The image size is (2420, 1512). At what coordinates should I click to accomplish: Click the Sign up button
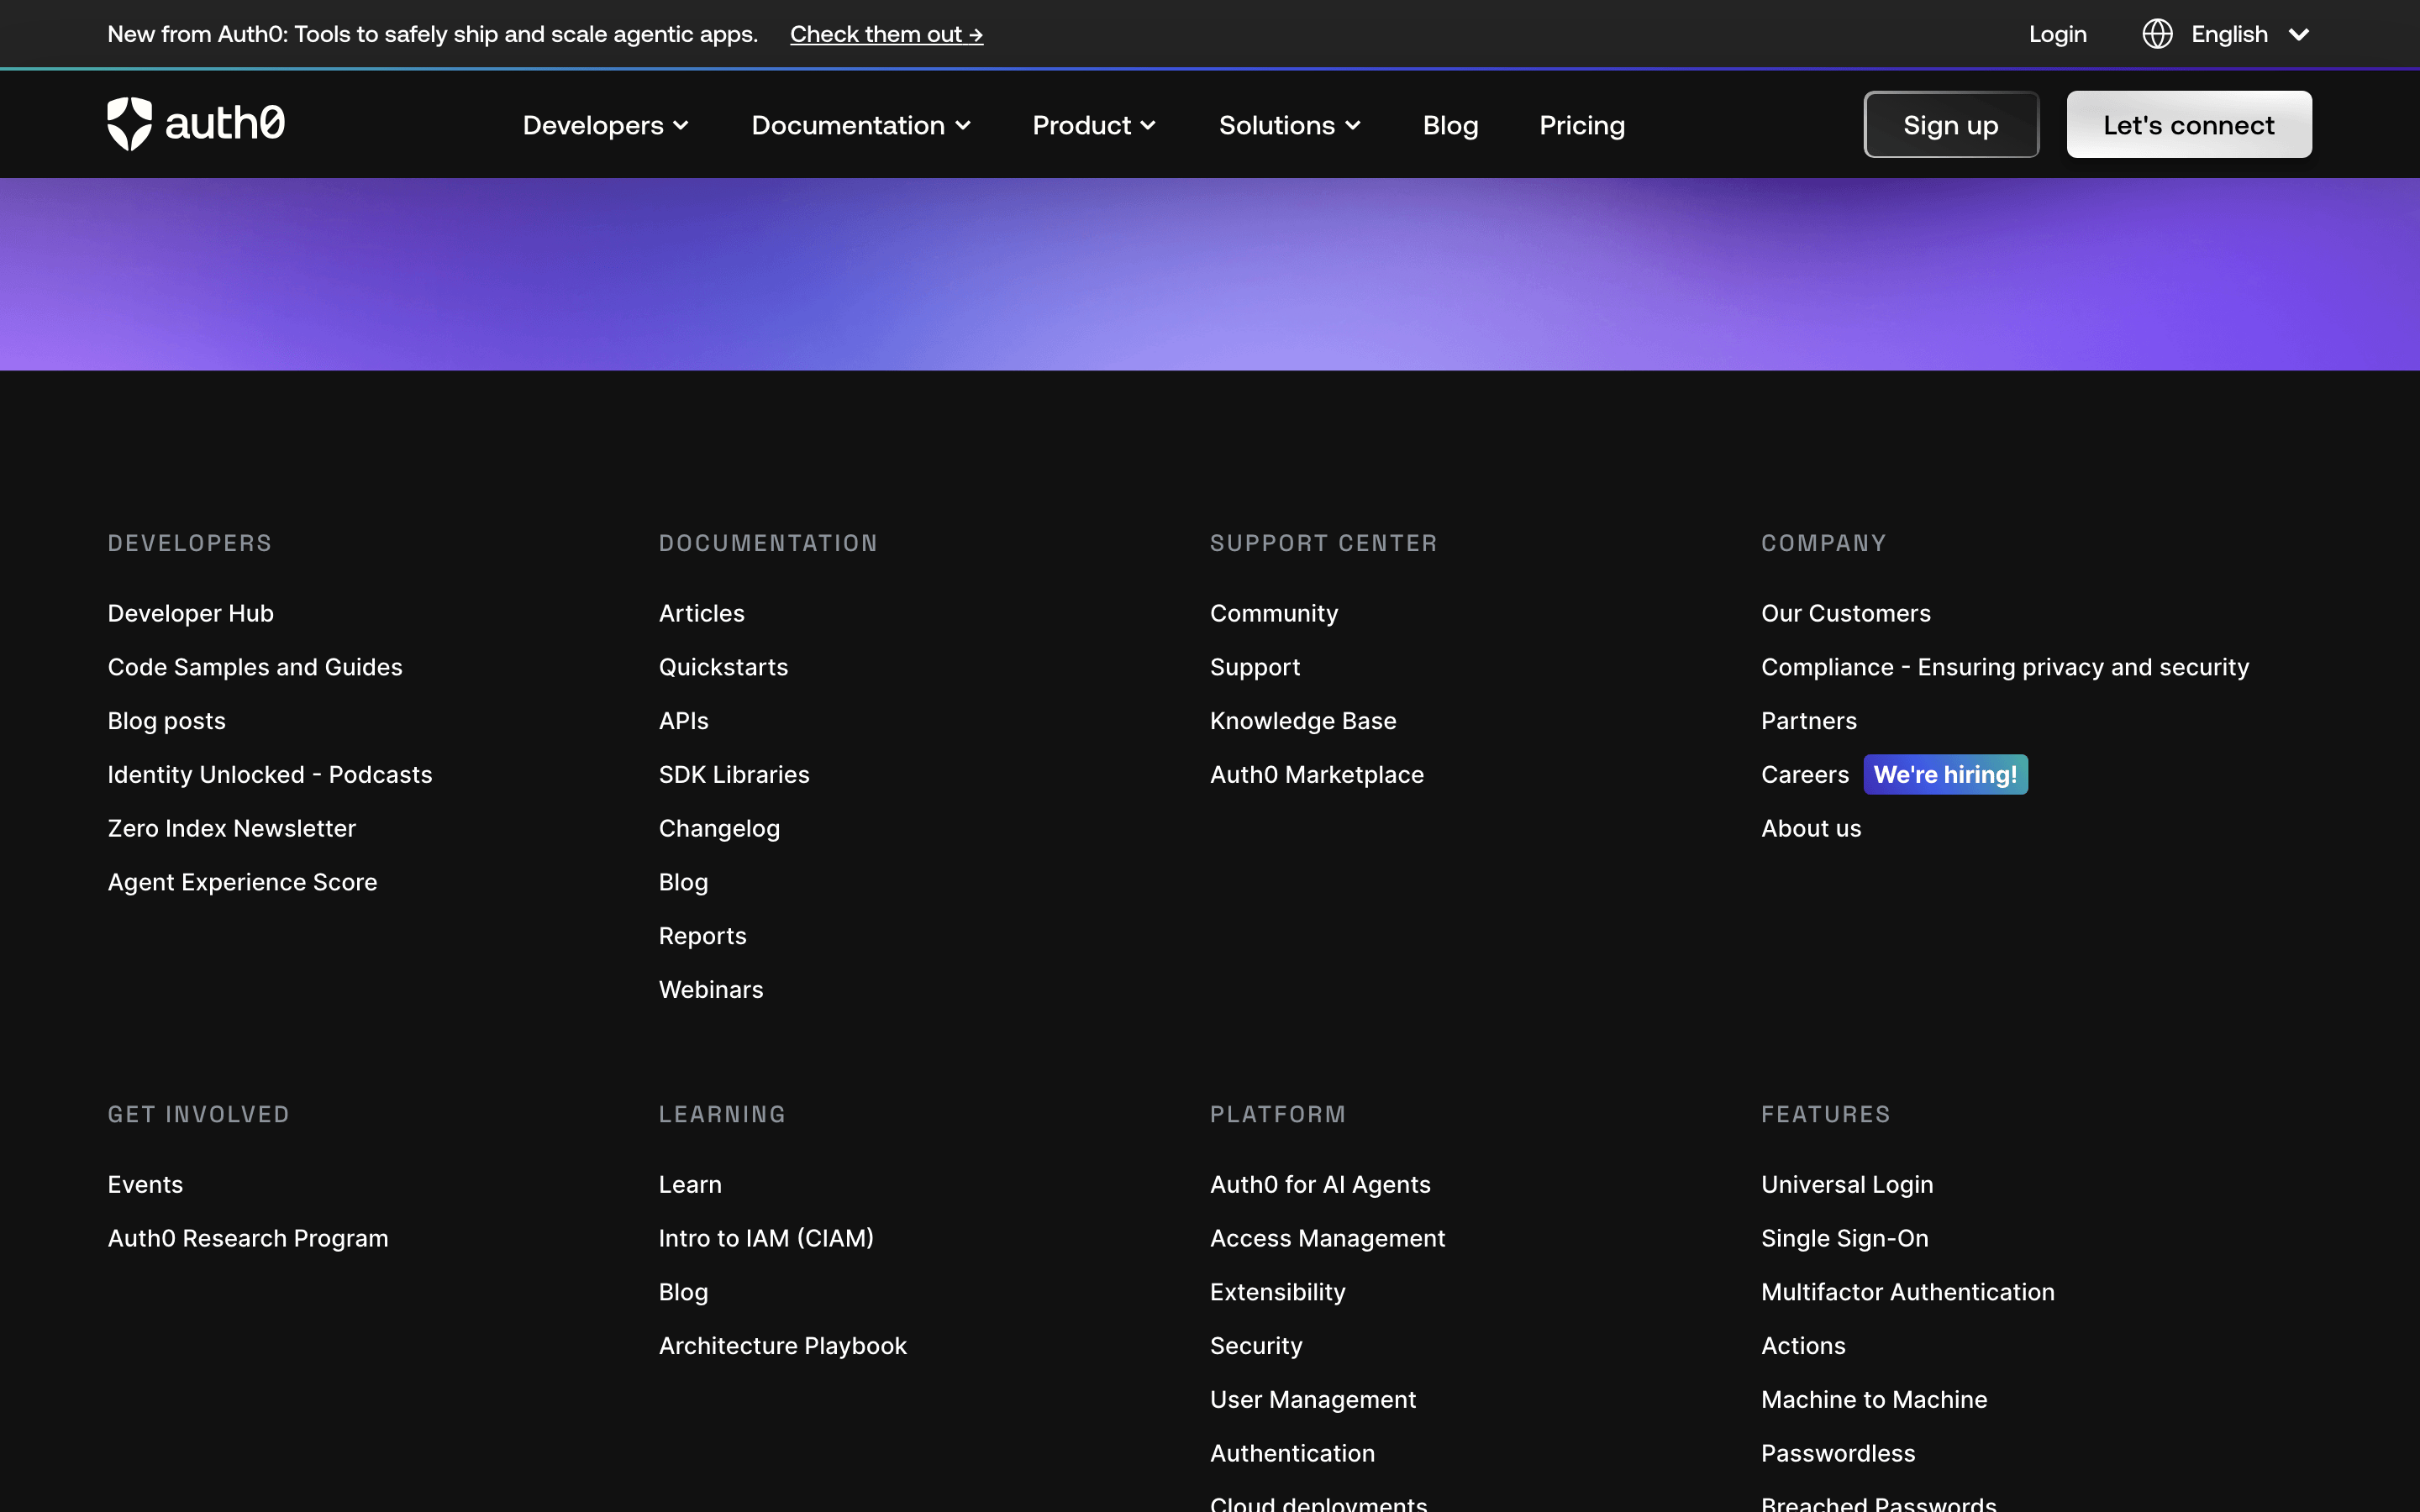click(1950, 125)
